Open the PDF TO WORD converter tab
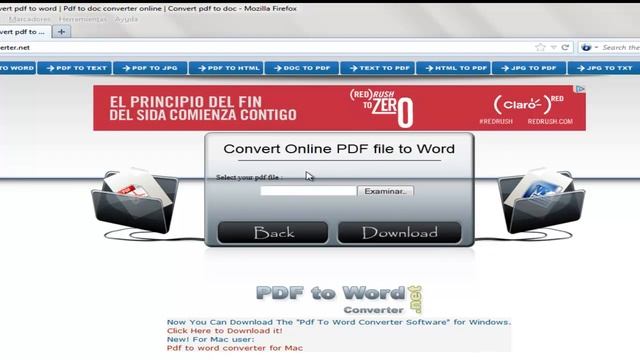Screen dimensions: 640x360 18,68
